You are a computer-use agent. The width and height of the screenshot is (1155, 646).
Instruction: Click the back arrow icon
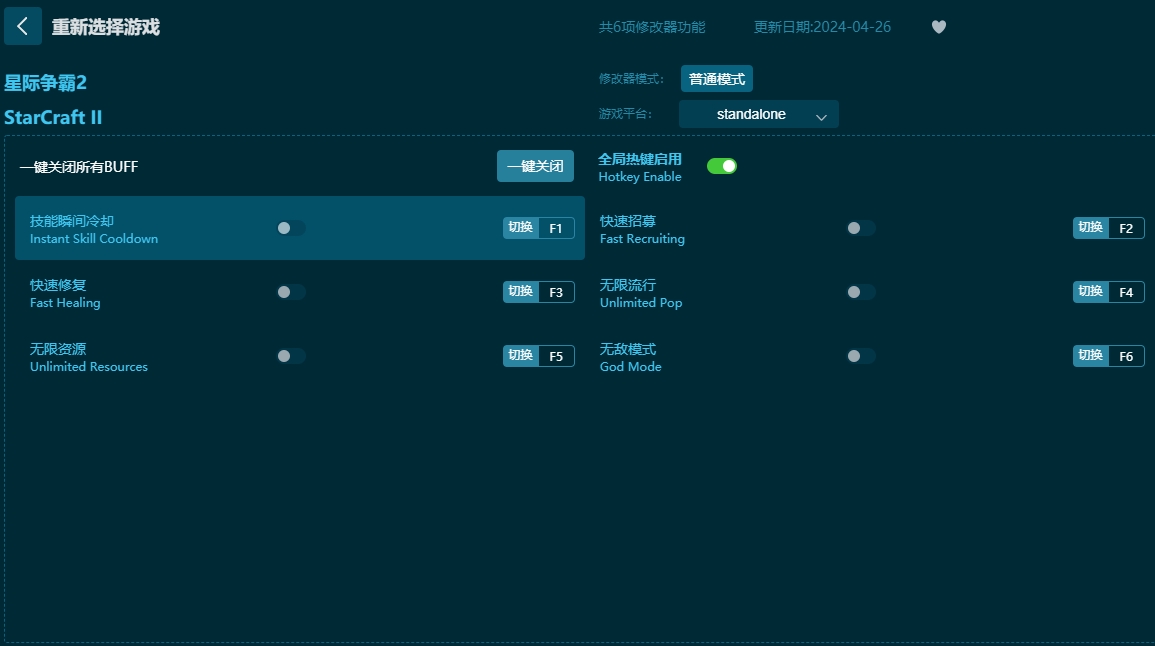(23, 27)
